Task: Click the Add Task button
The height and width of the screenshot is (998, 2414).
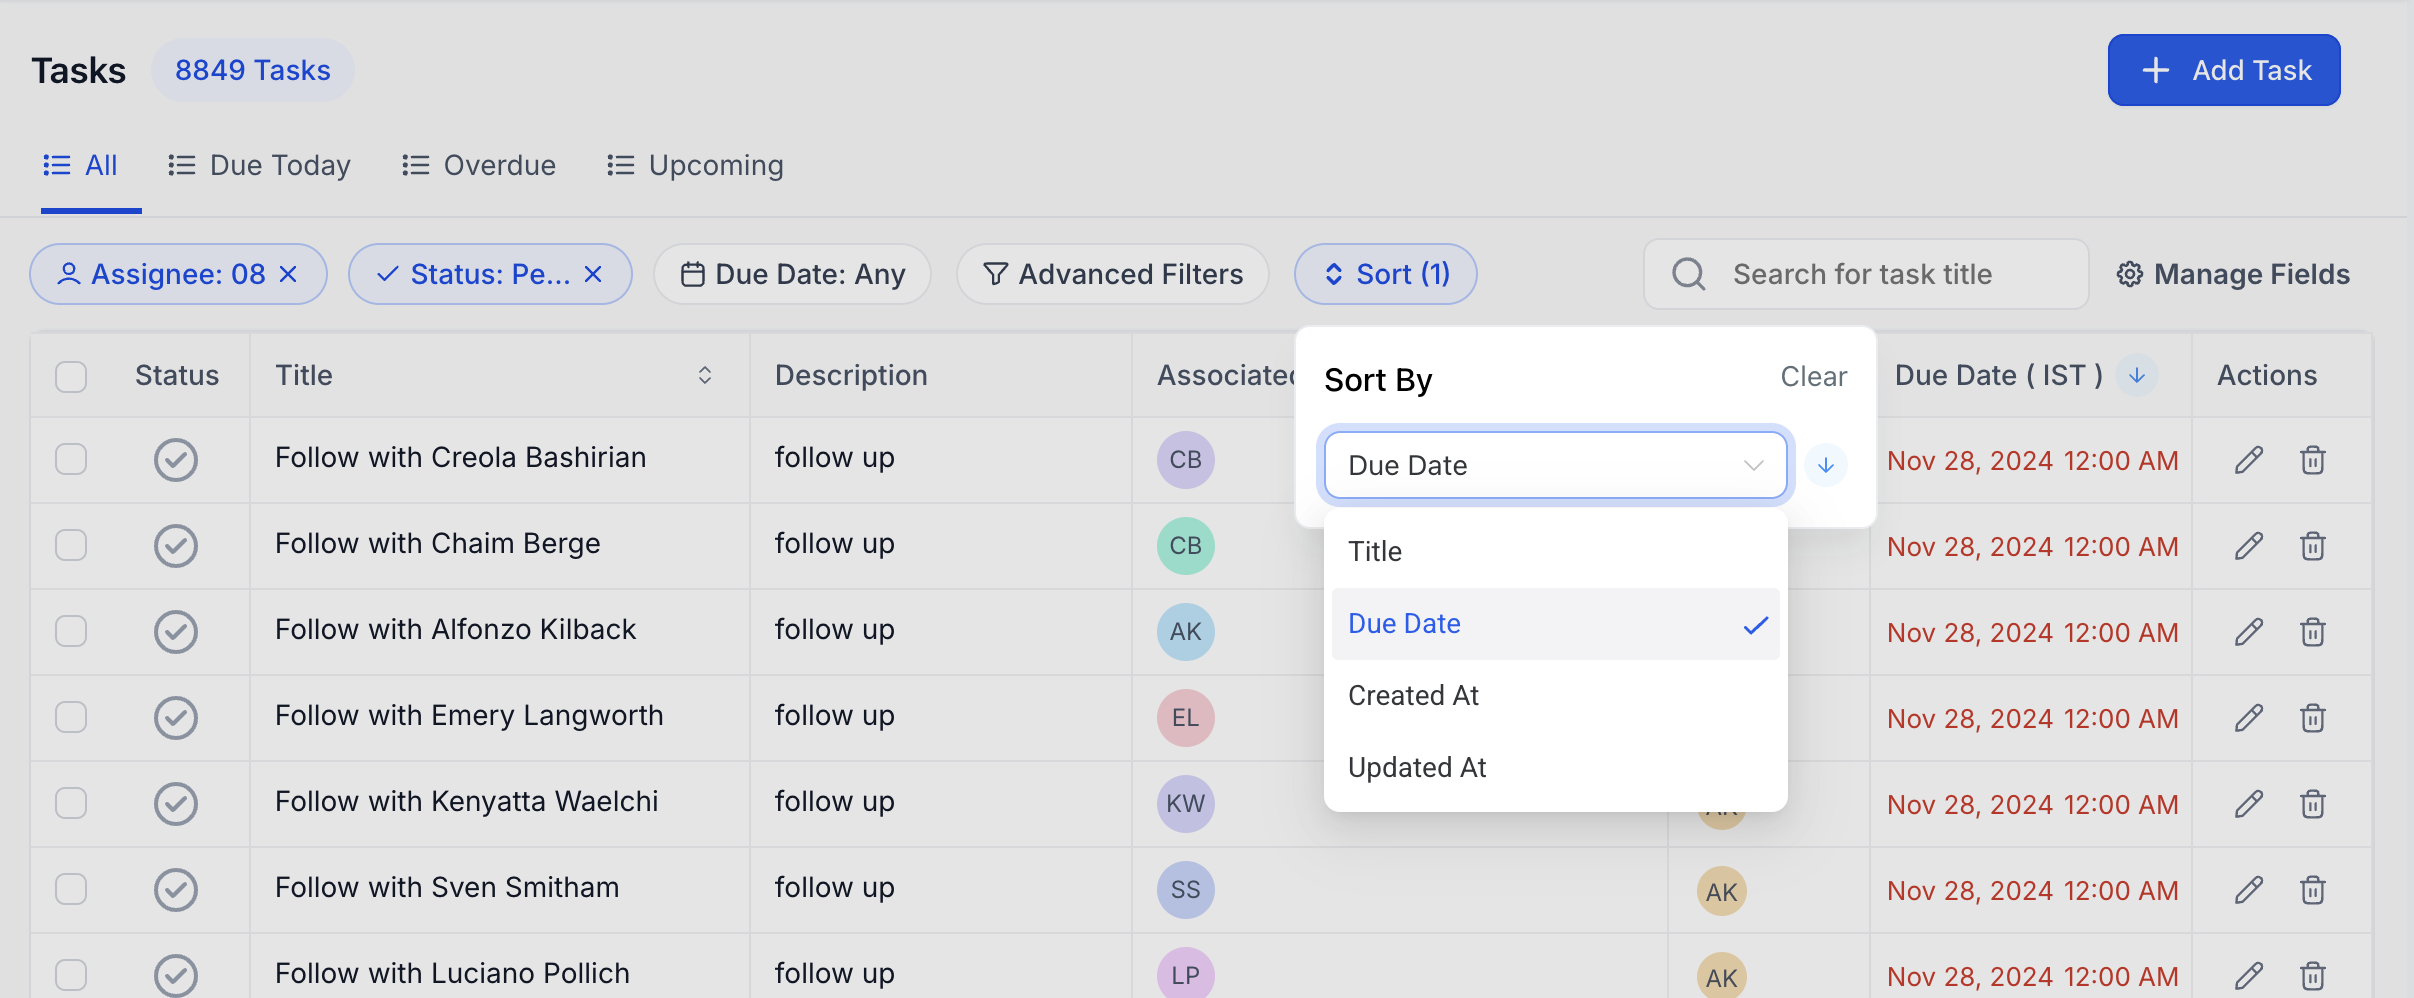Action: [x=2223, y=70]
